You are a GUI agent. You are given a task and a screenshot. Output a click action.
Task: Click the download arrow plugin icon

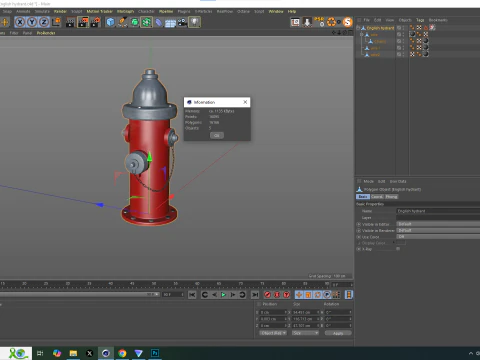click(x=307, y=22)
